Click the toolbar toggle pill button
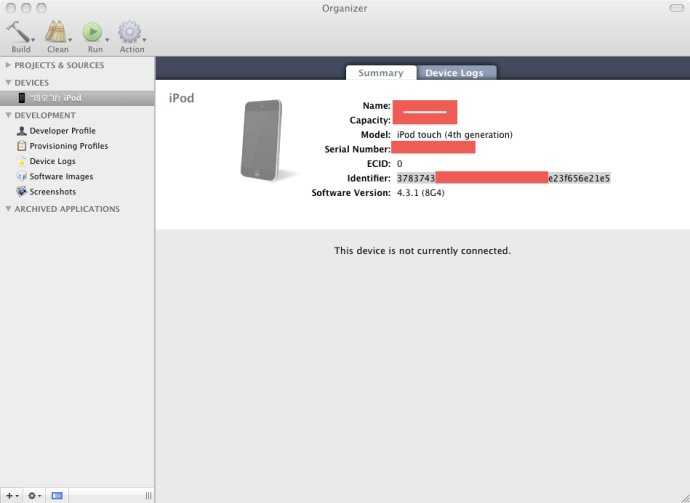This screenshot has height=503, width=690. 676,8
